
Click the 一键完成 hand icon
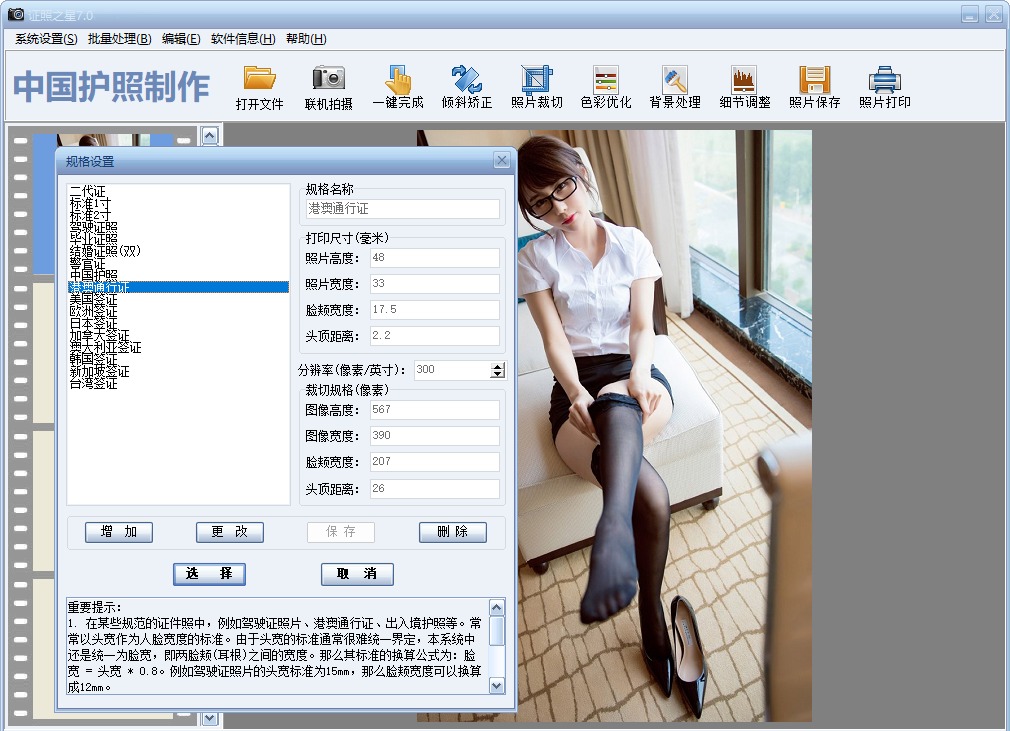[x=398, y=79]
